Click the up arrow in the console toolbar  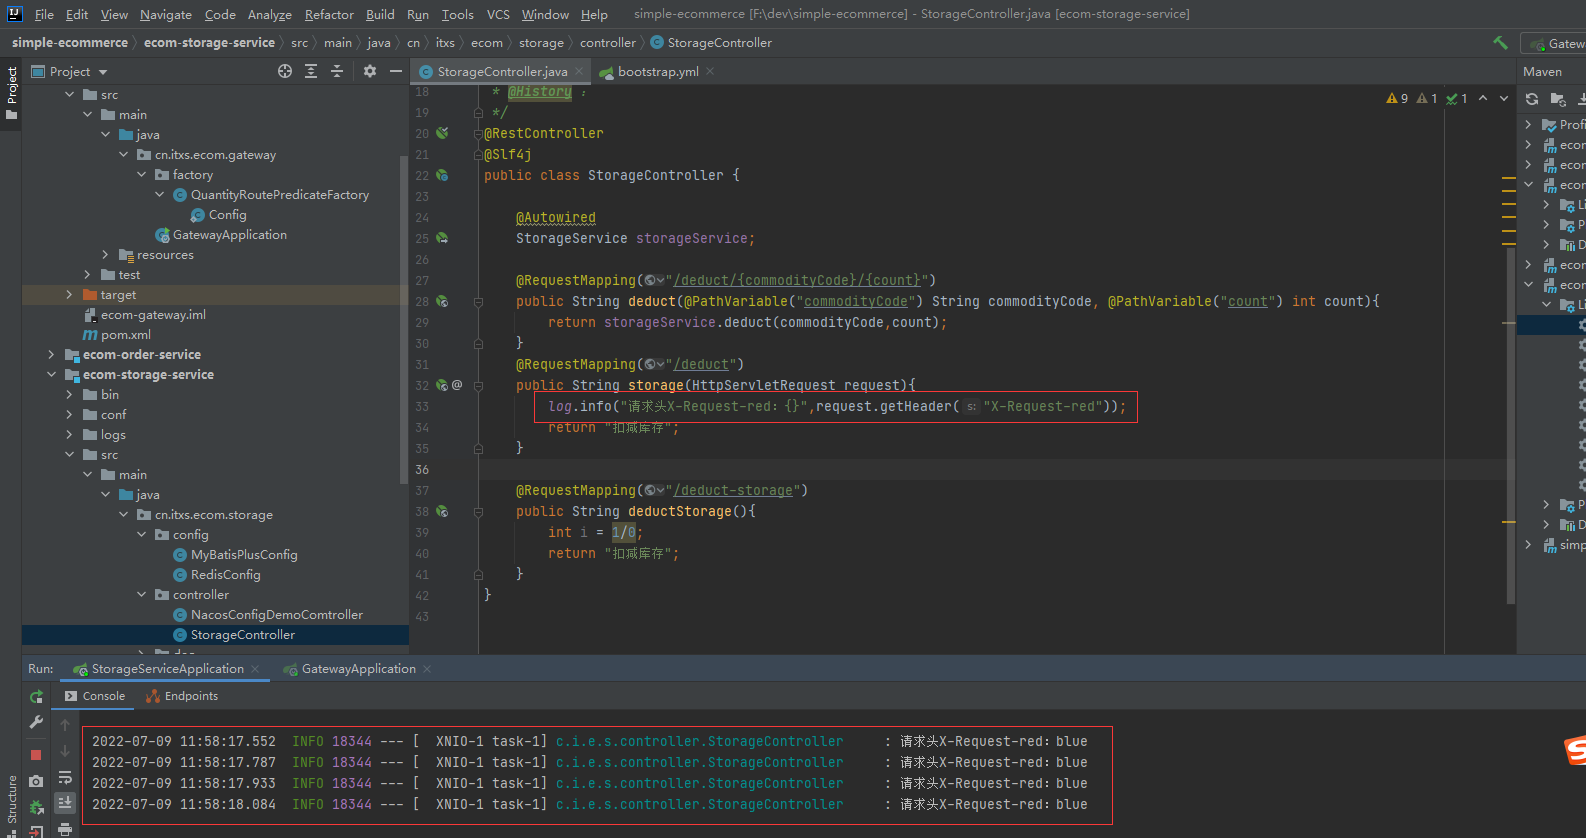[65, 725]
